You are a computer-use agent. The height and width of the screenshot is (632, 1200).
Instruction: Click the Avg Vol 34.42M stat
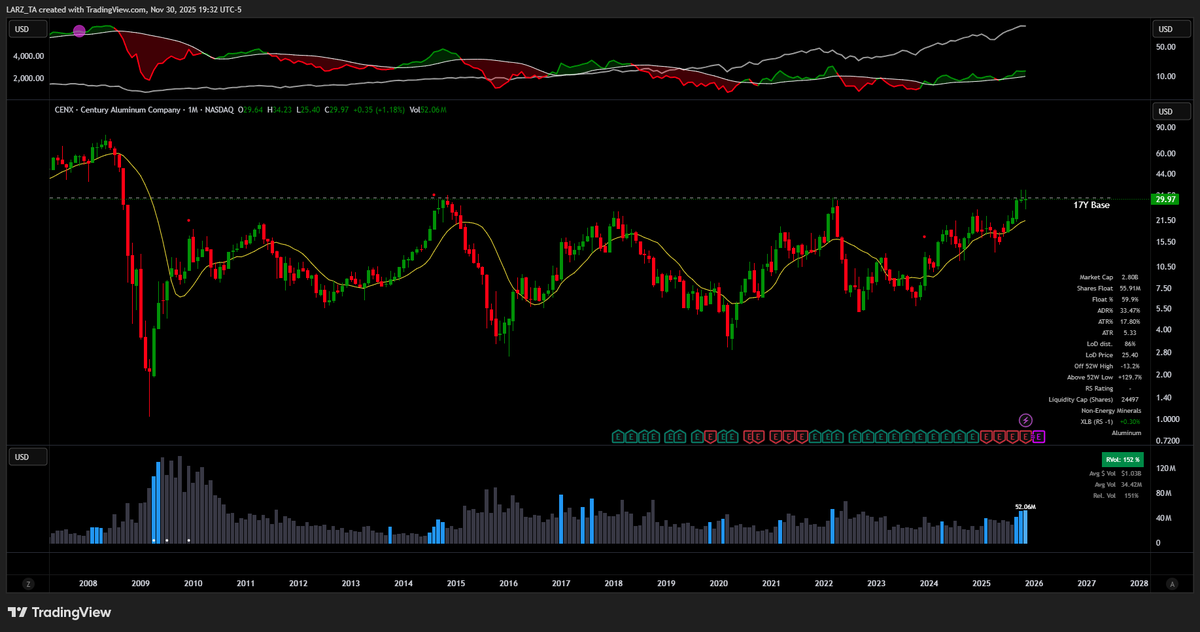click(1118, 484)
